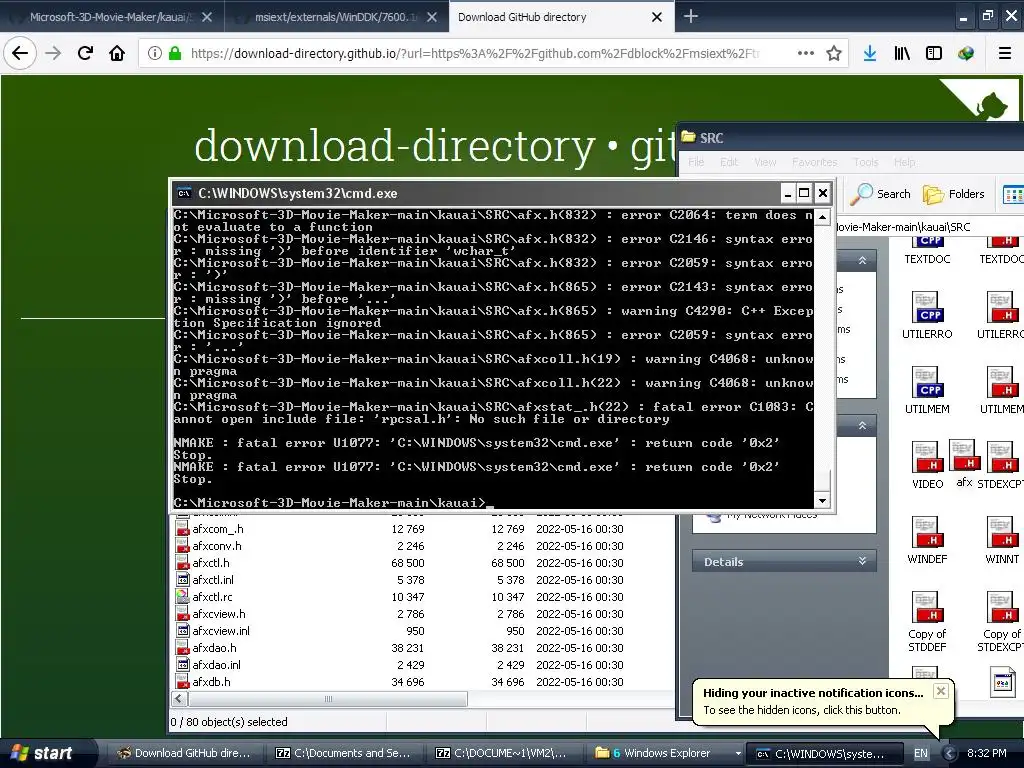The width and height of the screenshot is (1024, 768).
Task: Show site information icon in address bar
Action: 155,53
